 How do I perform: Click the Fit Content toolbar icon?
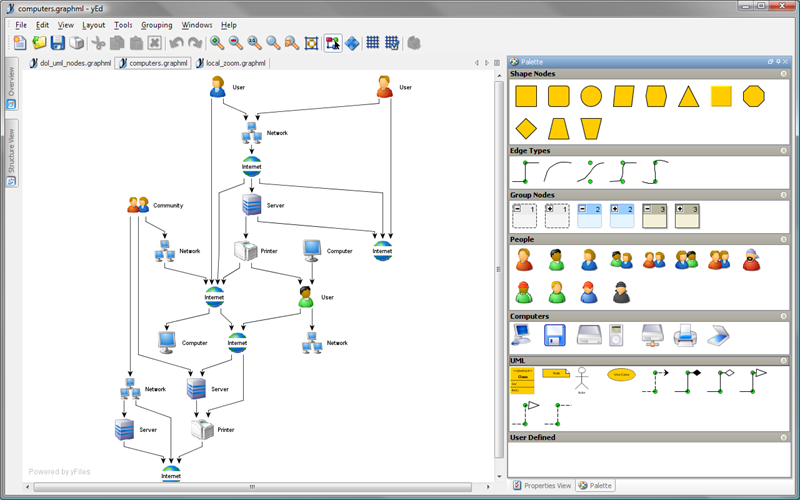click(x=311, y=43)
